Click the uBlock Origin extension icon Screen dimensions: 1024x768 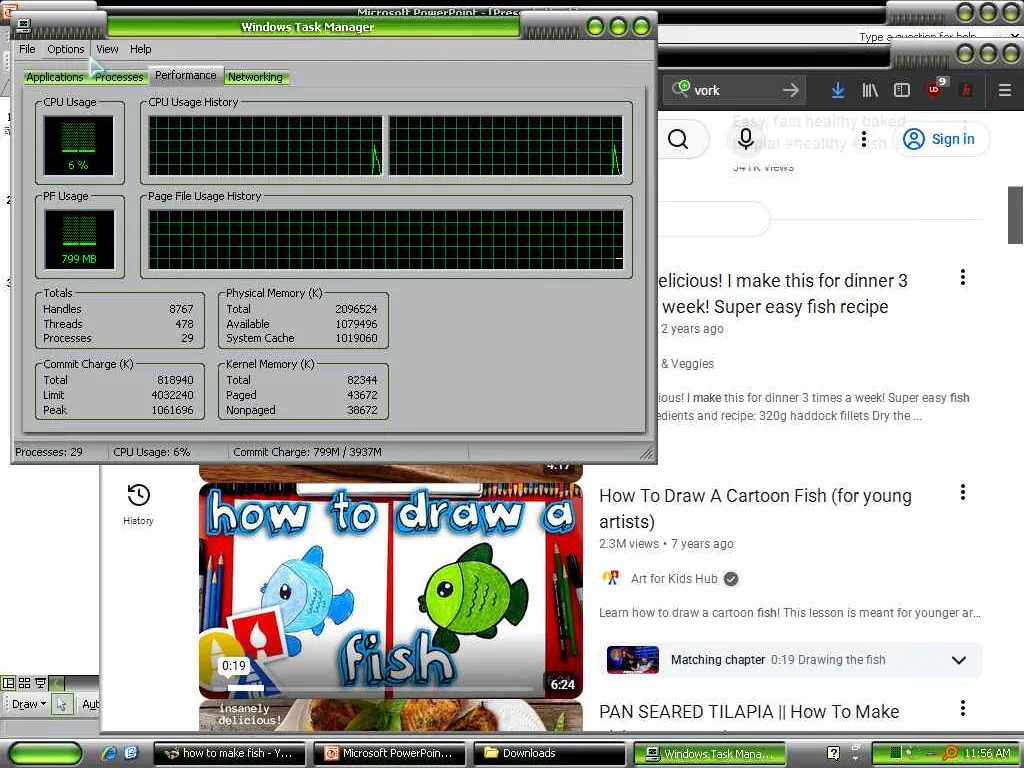coord(936,89)
